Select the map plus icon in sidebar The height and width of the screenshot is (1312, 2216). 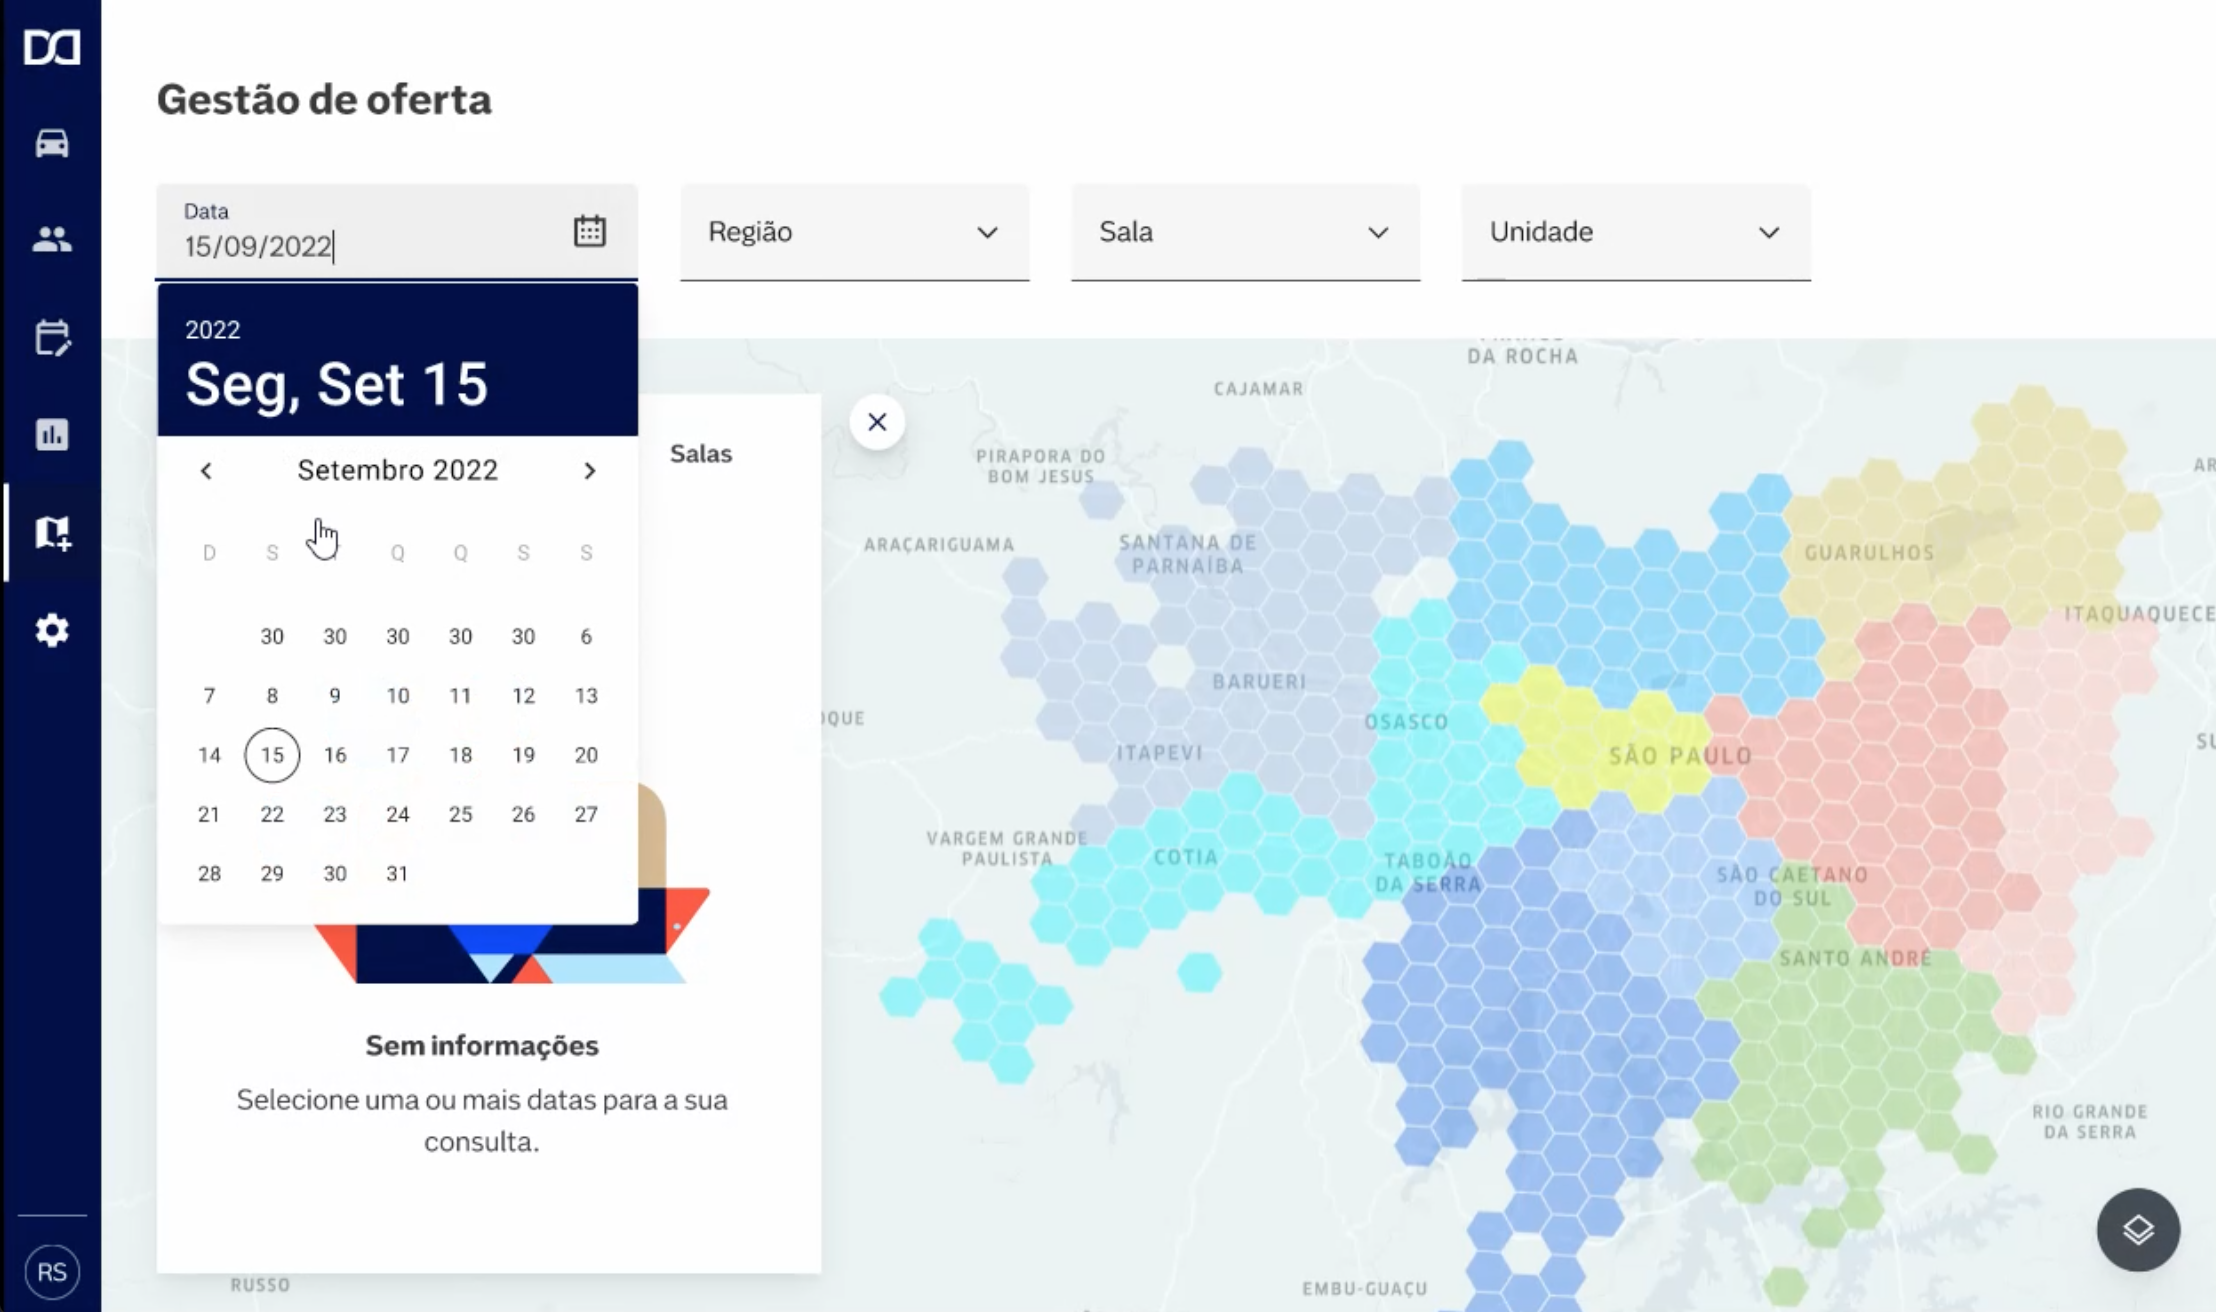[x=52, y=532]
